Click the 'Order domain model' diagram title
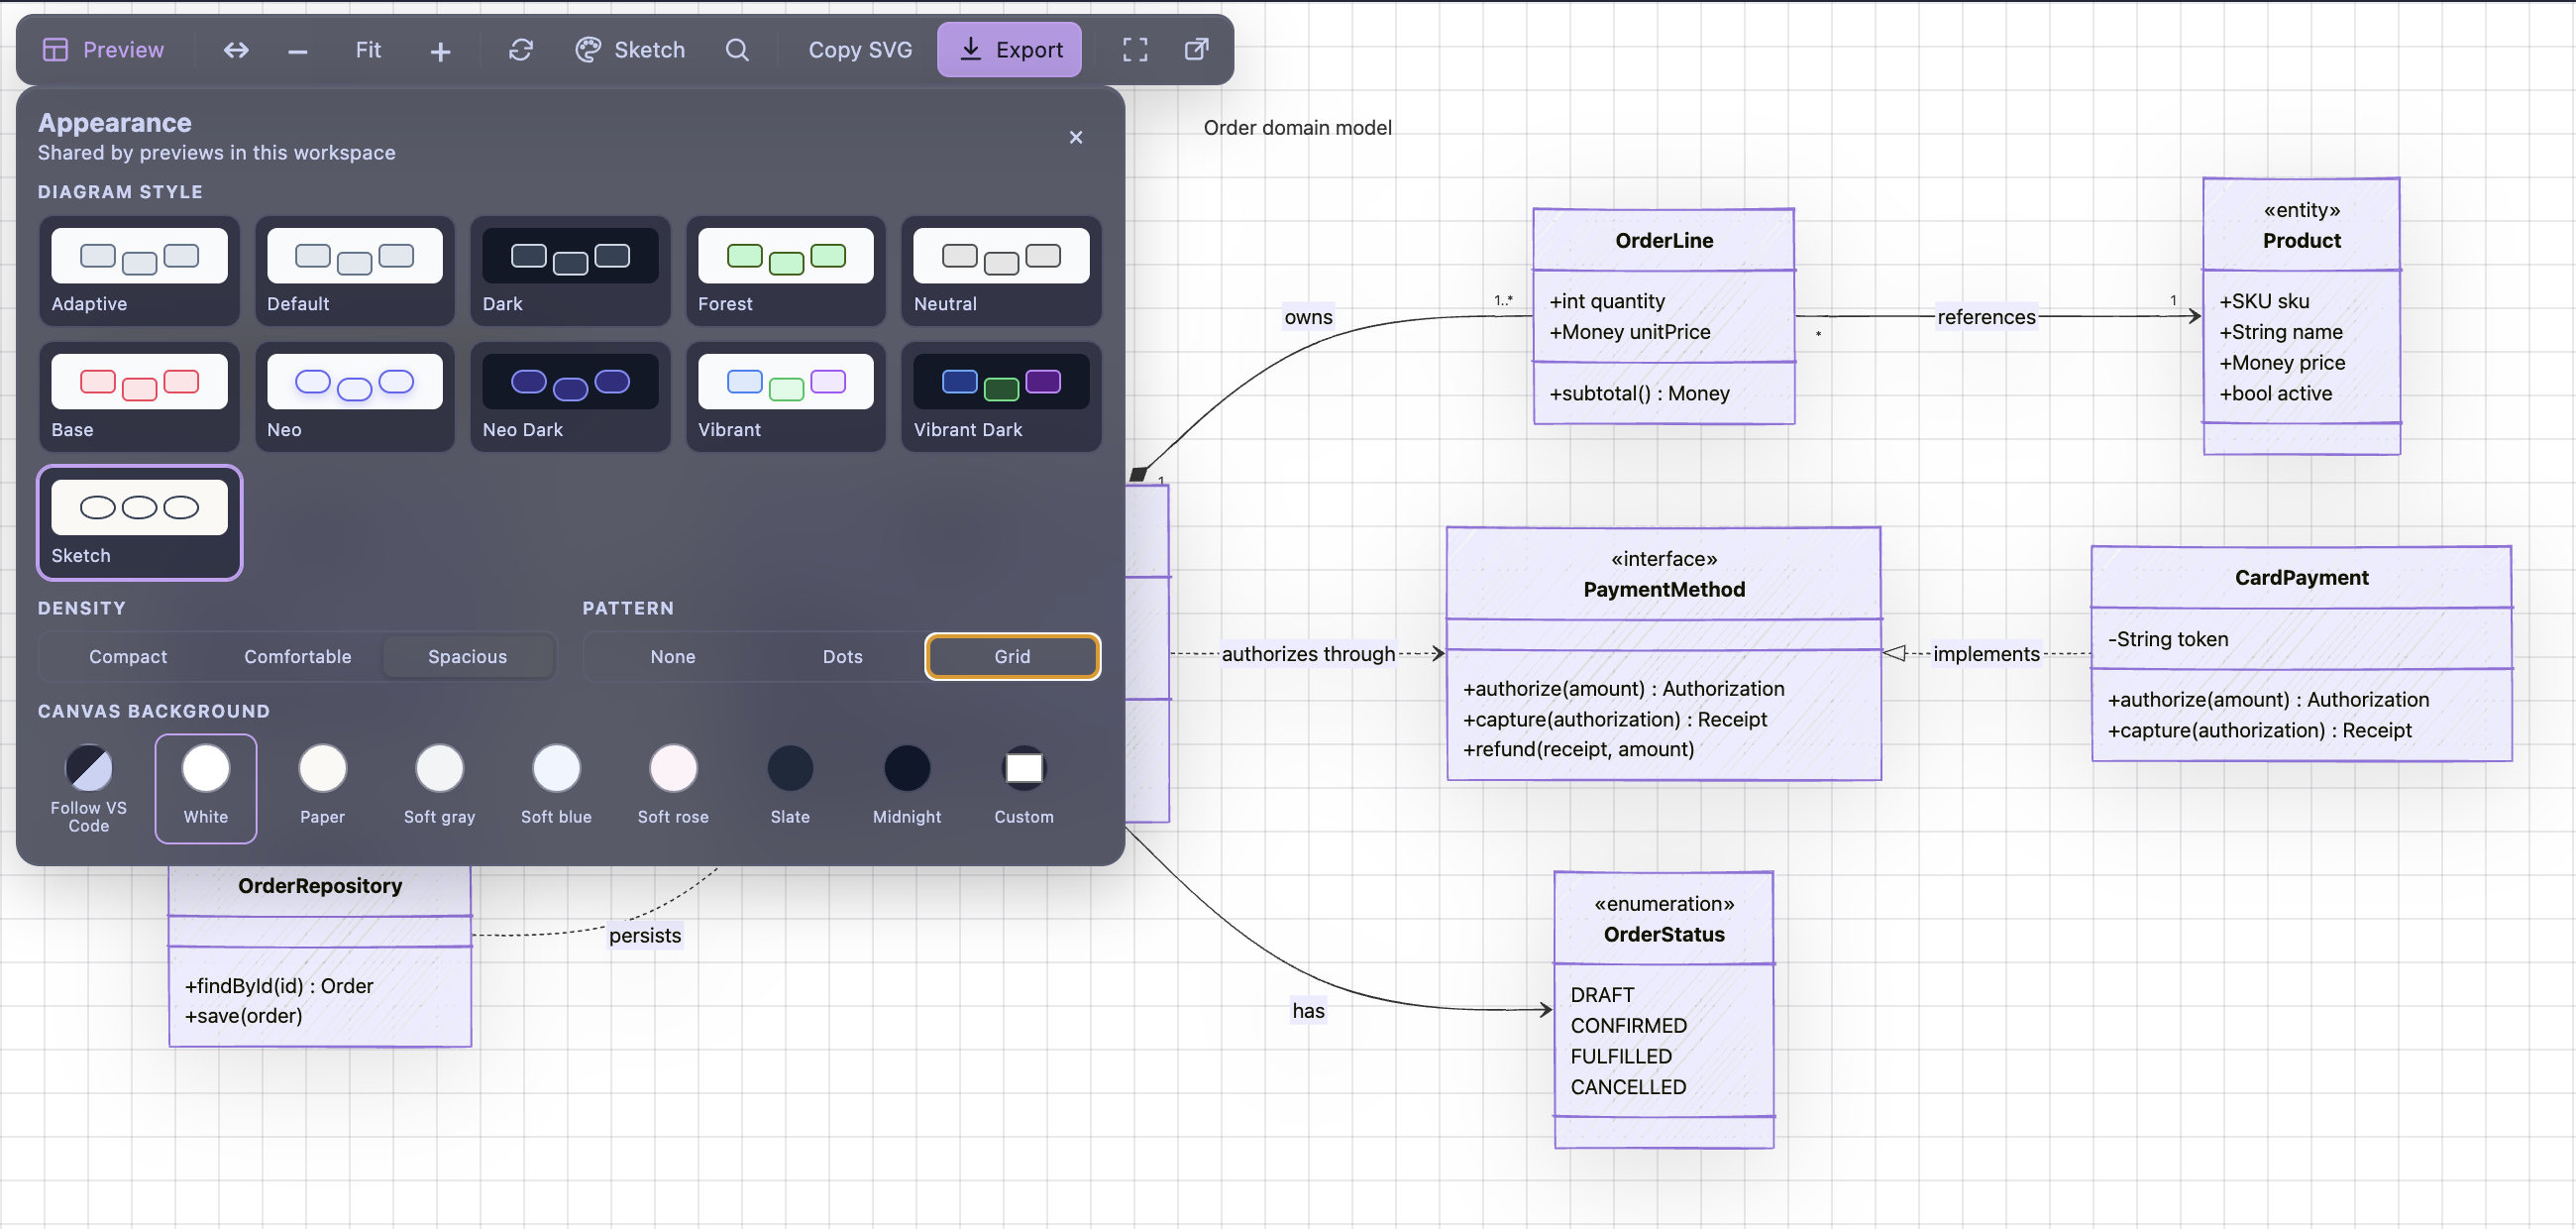 (1297, 127)
